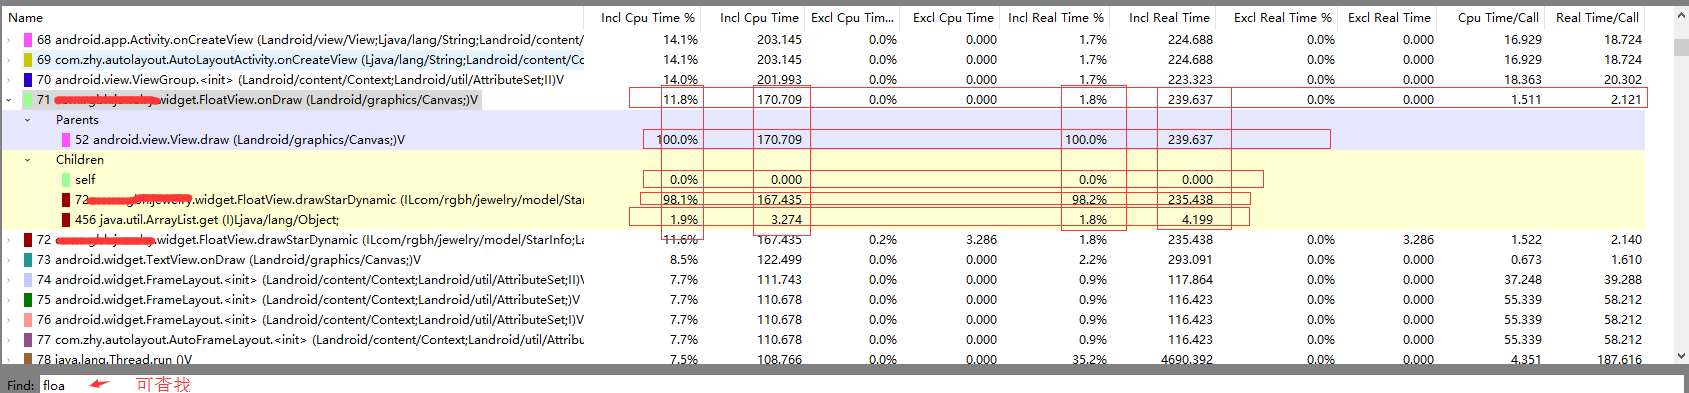
Task: Click Incl Real Time % value 35.2%
Action: click(1089, 360)
